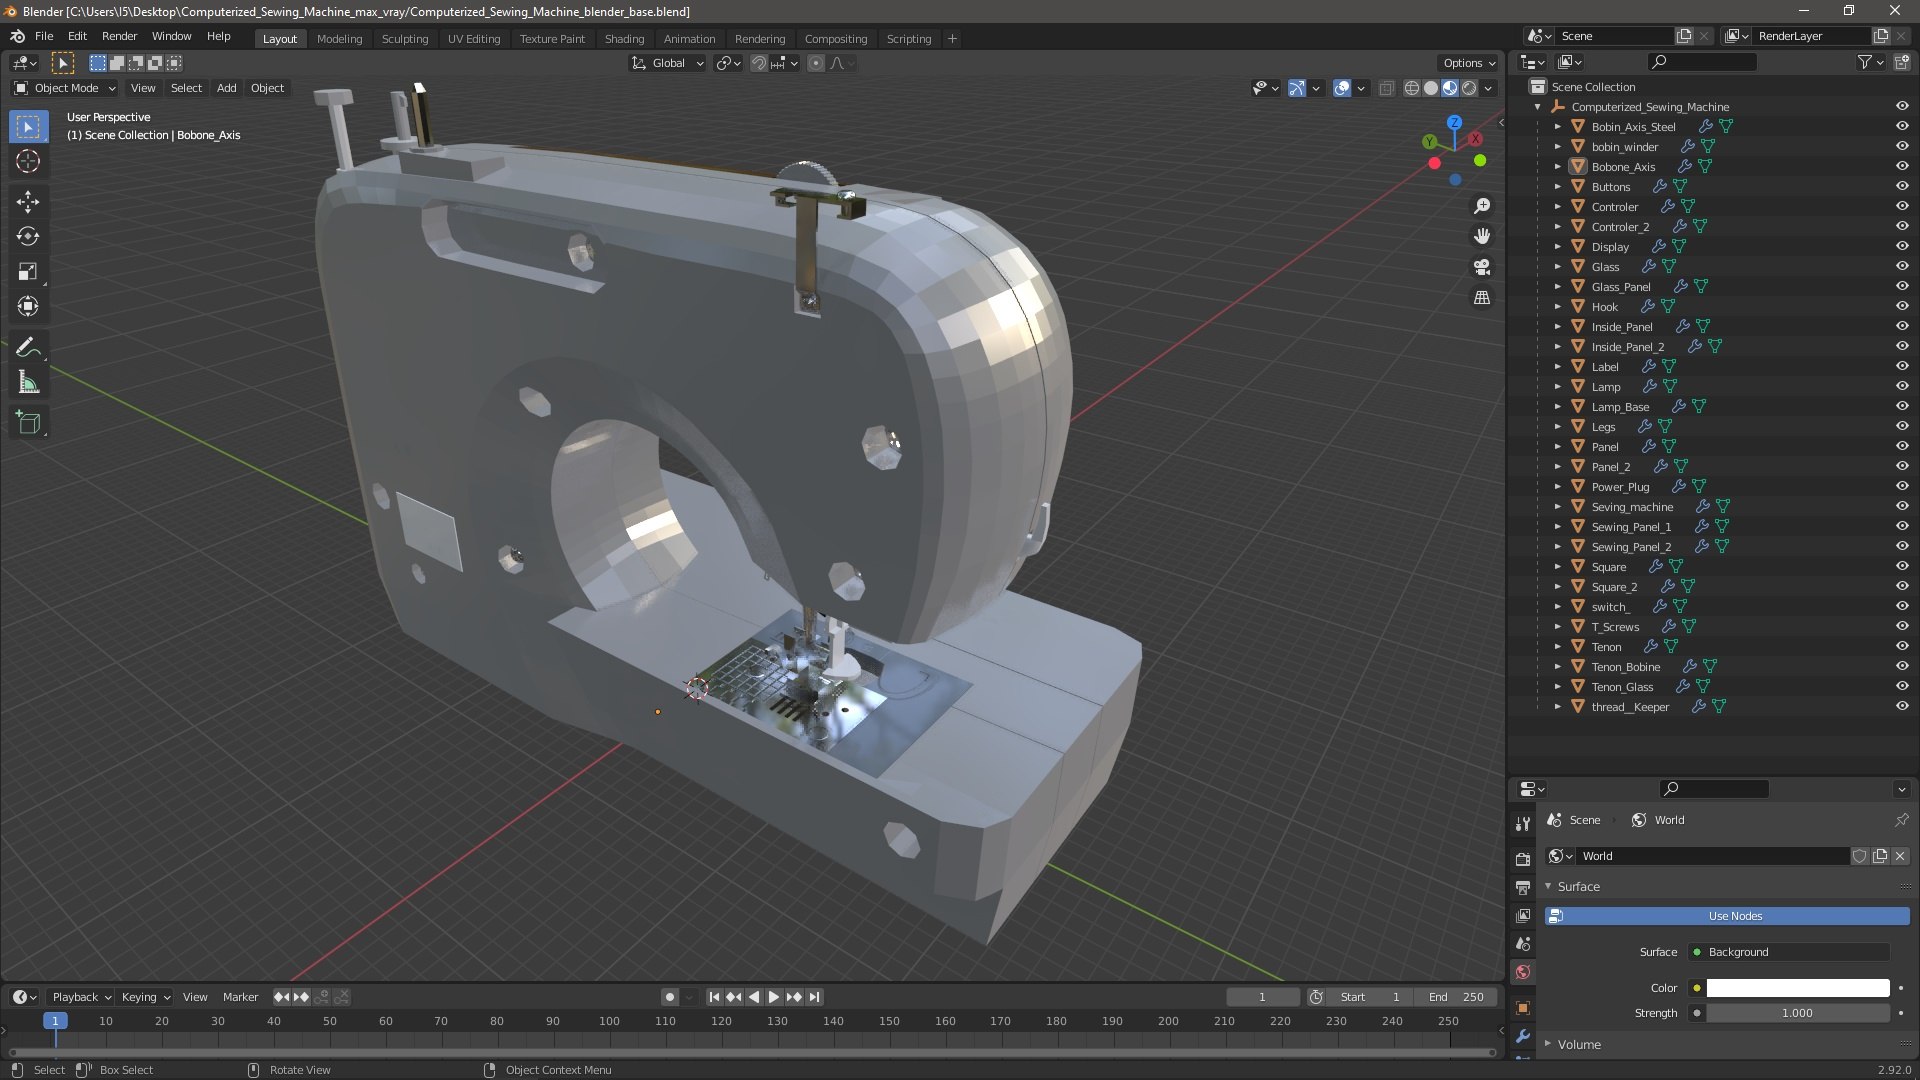Open the Add menu in viewport header
The image size is (1920, 1080).
pyautogui.click(x=227, y=88)
